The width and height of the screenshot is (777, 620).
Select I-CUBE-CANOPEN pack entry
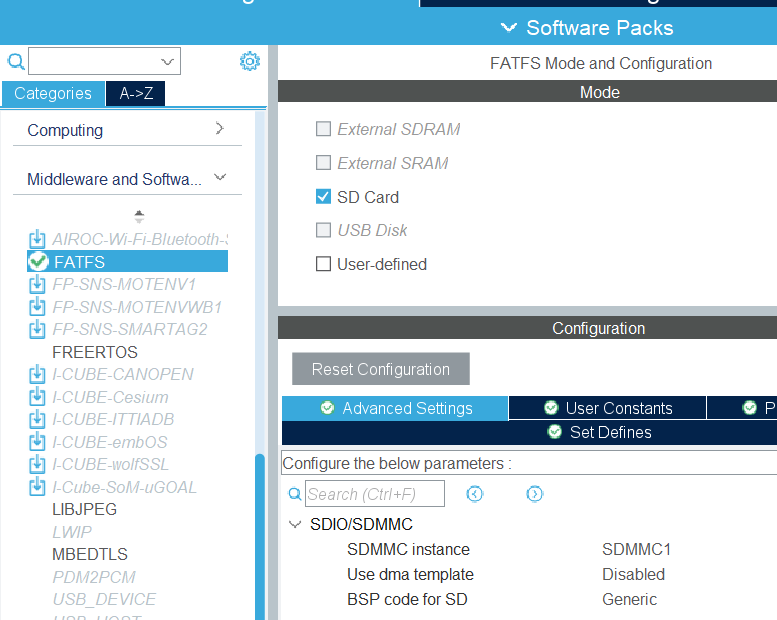tap(122, 374)
